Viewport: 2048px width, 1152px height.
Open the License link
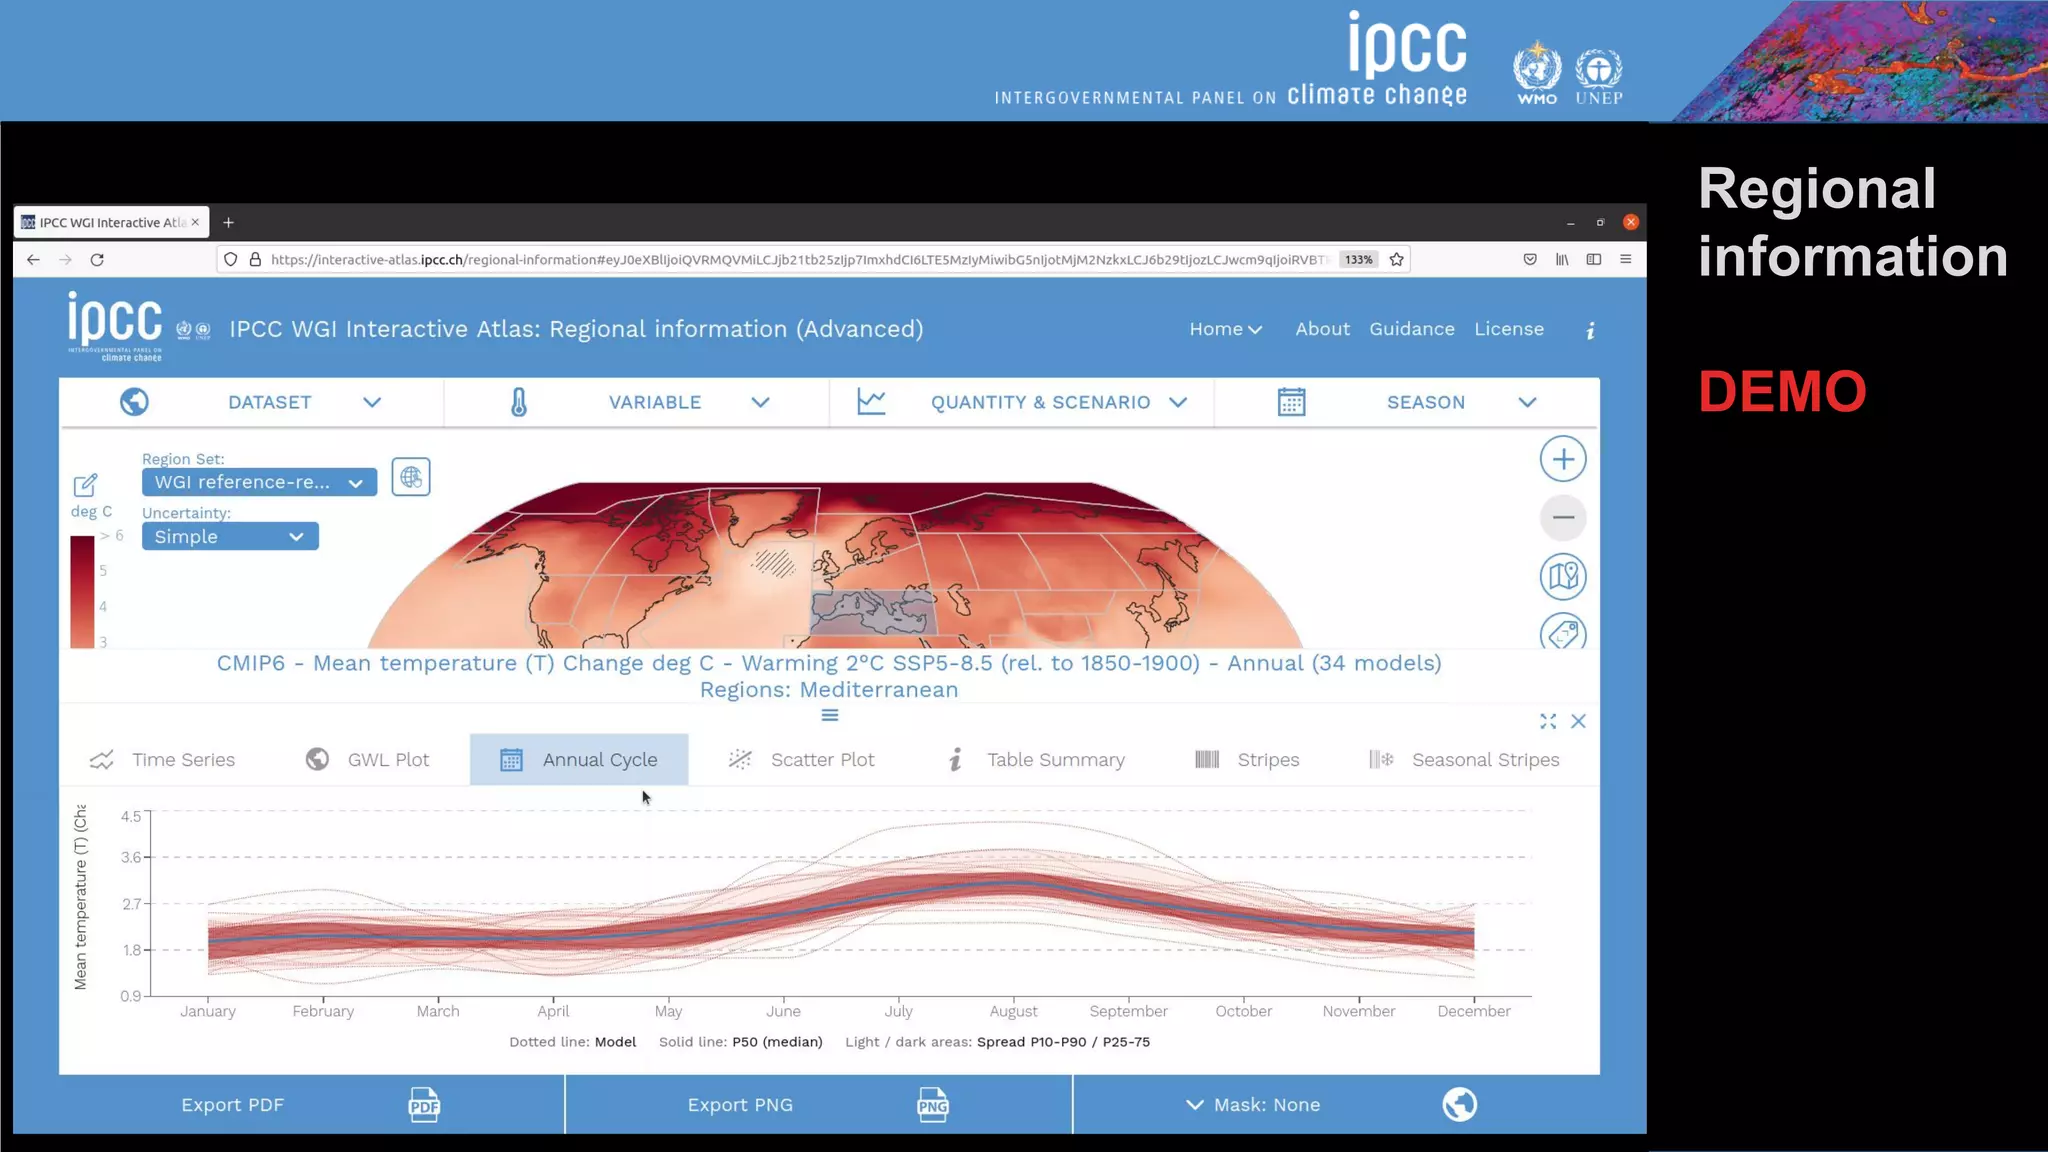click(1508, 329)
